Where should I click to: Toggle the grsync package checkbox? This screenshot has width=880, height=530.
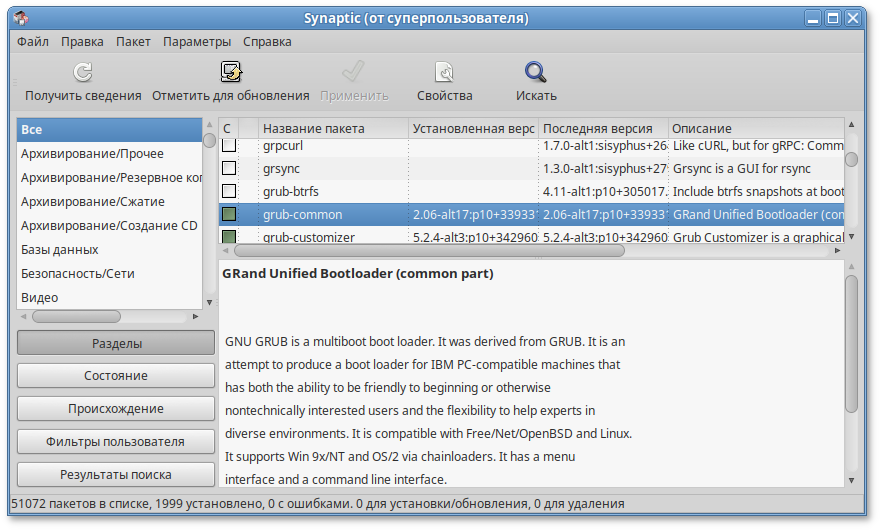[x=229, y=168]
